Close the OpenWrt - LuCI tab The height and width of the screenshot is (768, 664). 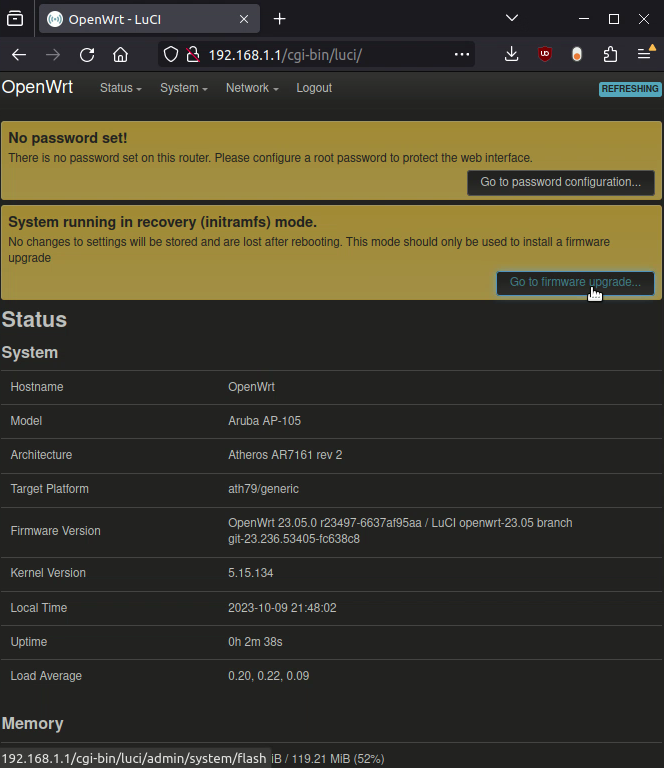tap(244, 19)
